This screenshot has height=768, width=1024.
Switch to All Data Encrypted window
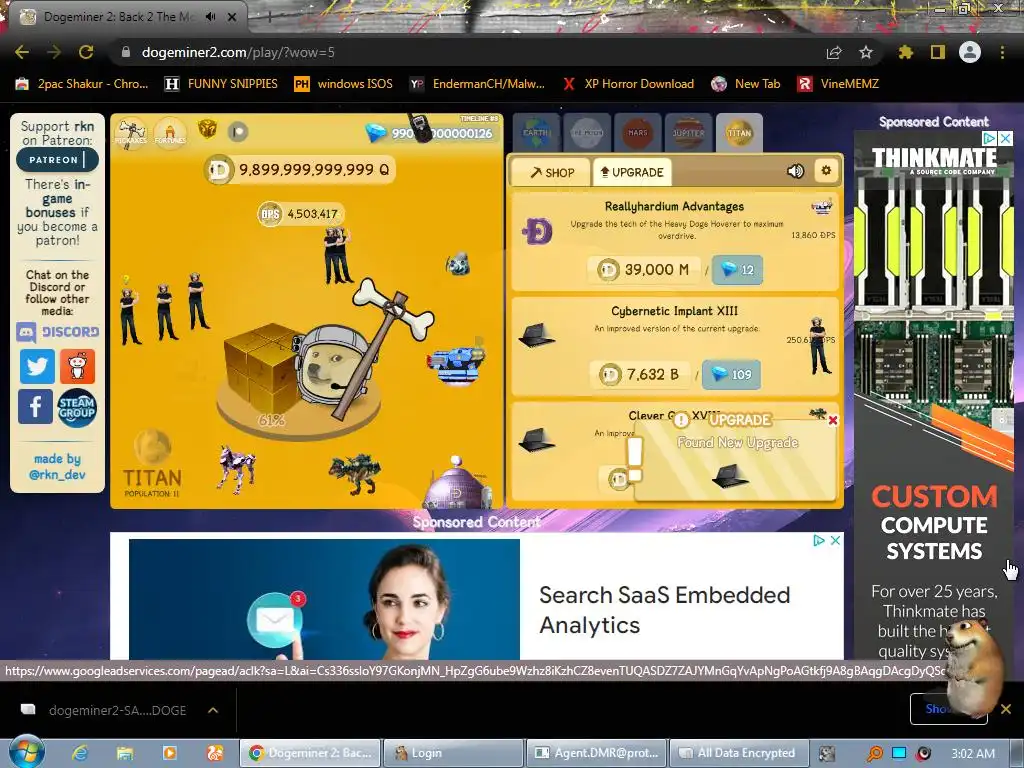pyautogui.click(x=739, y=753)
